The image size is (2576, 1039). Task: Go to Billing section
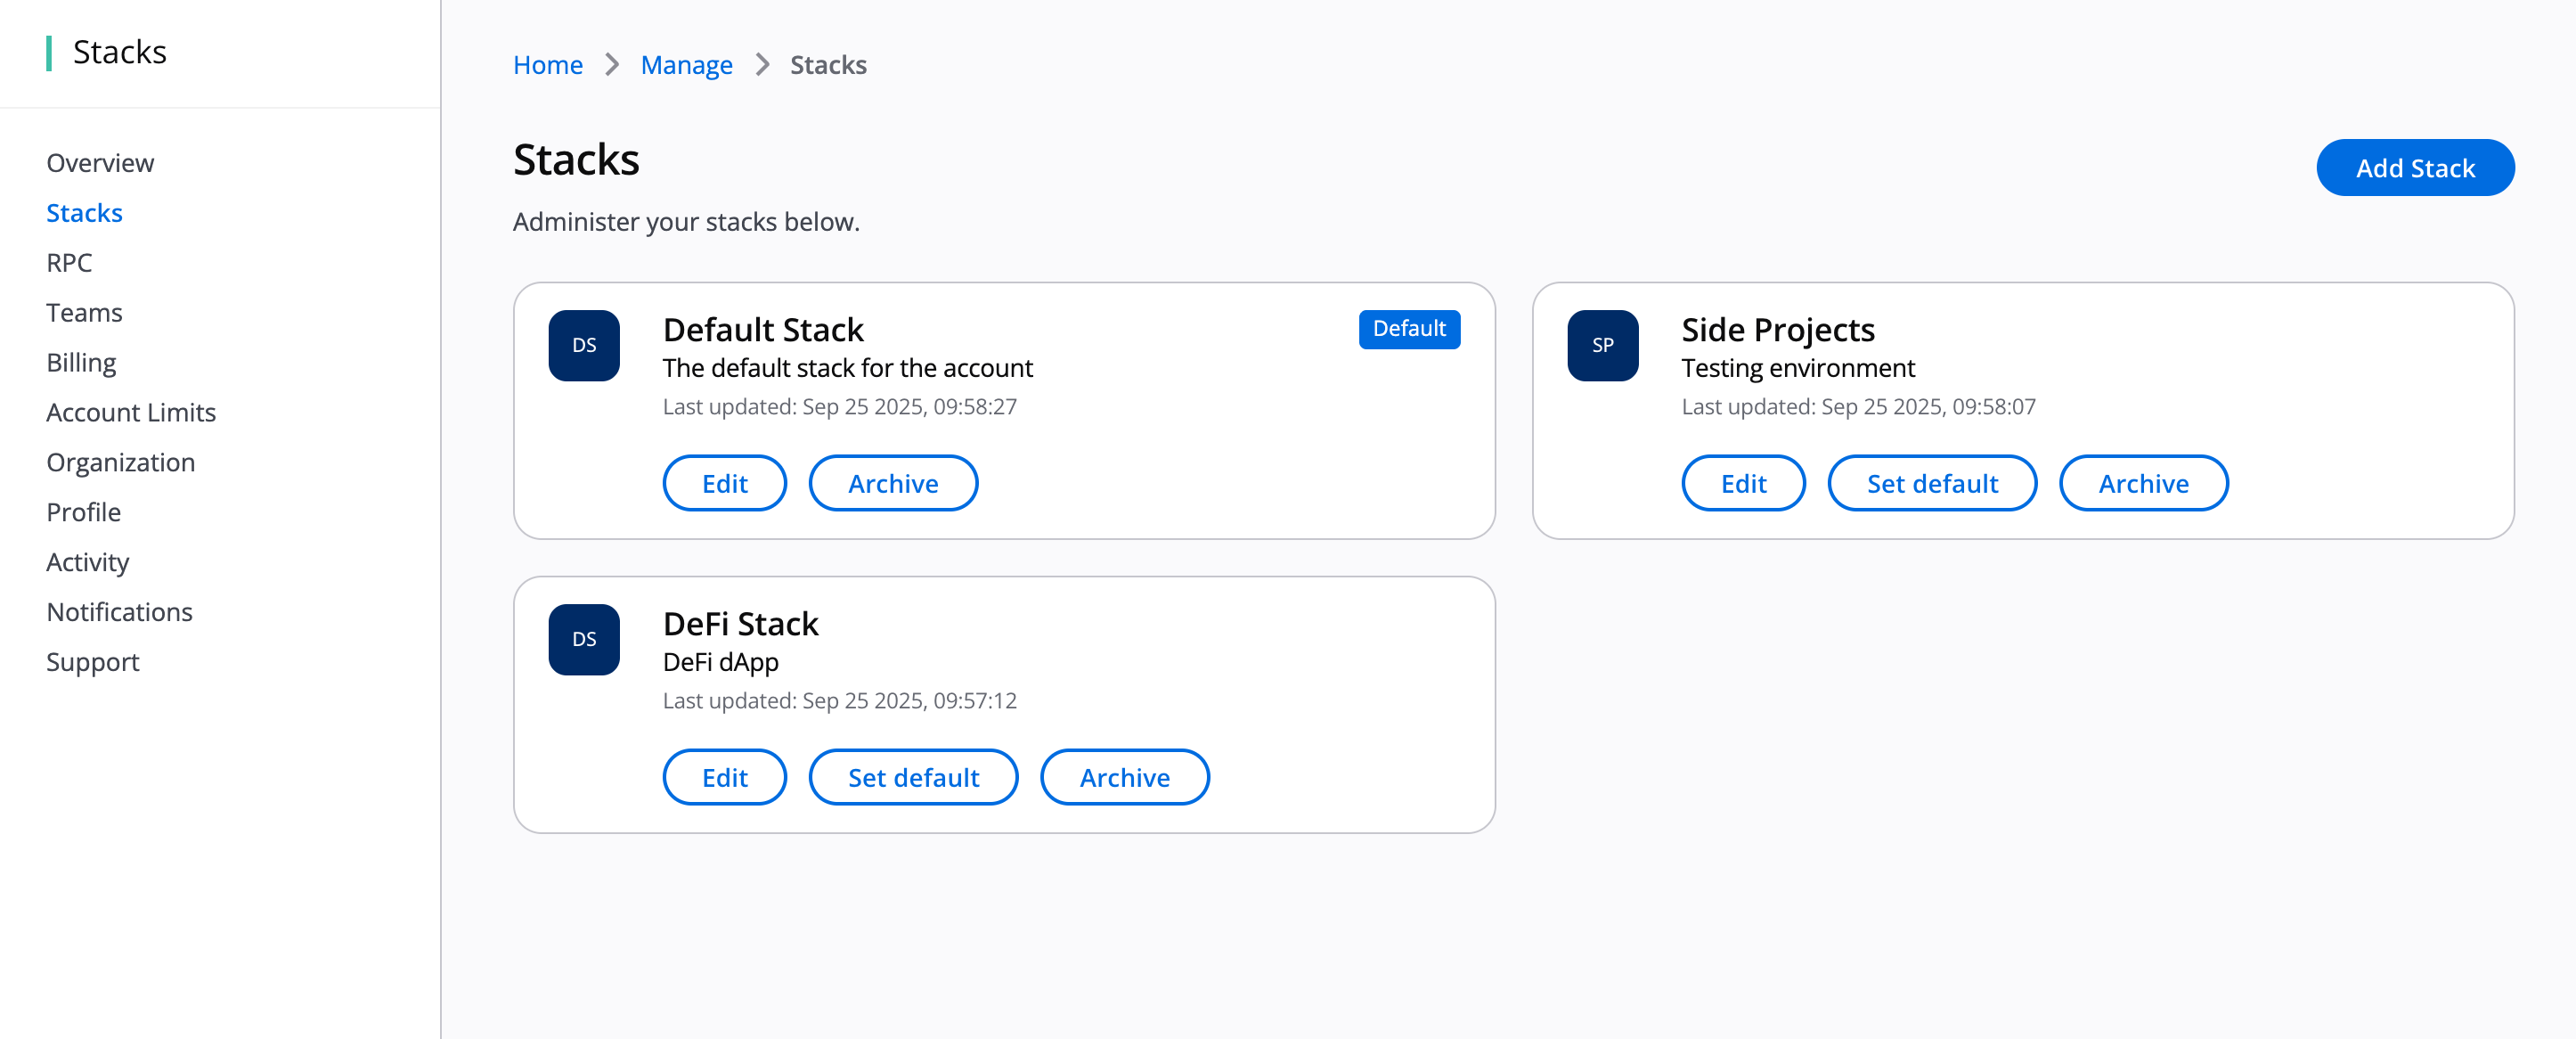coord(81,363)
